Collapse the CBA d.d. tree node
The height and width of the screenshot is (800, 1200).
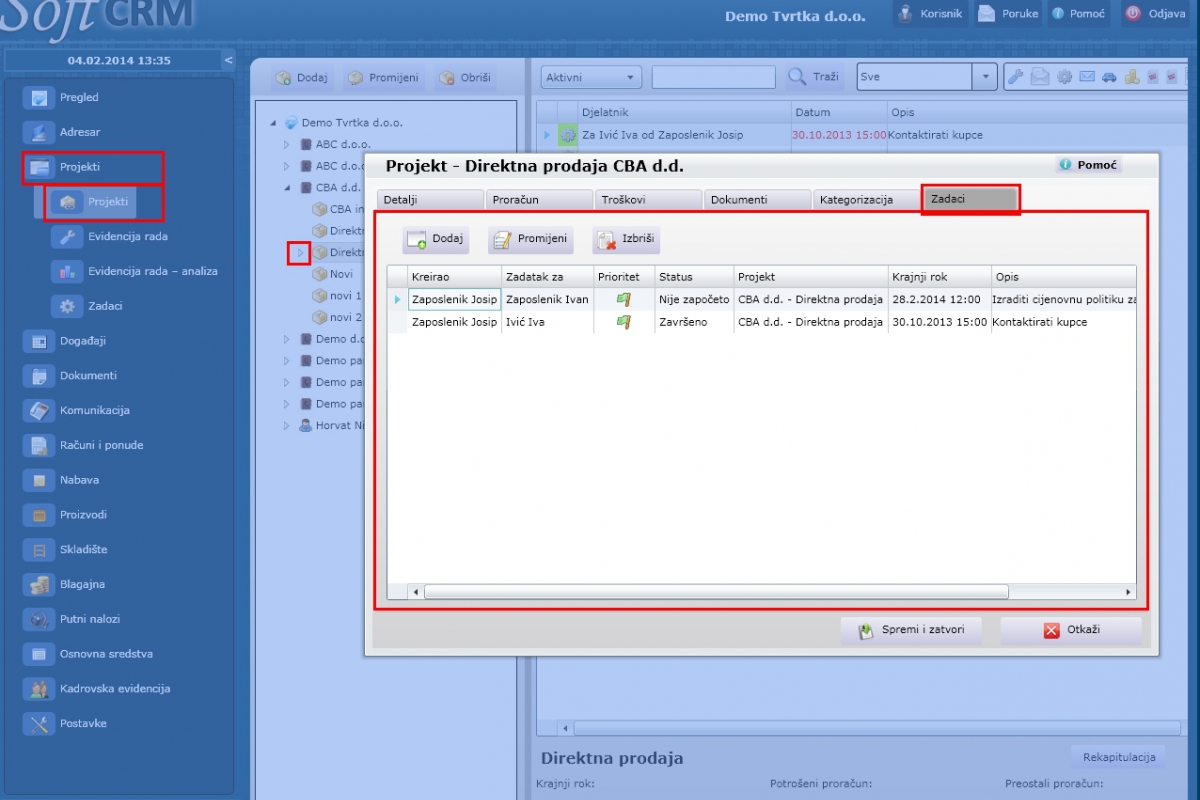287,187
